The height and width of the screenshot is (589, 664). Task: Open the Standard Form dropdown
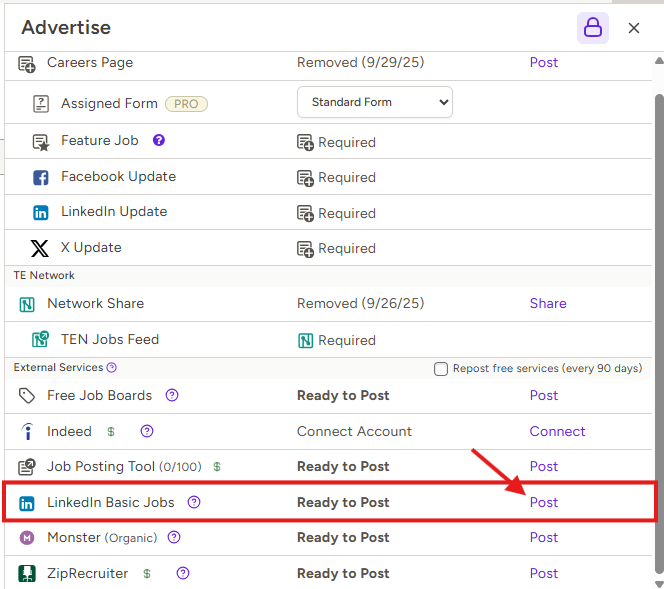tap(375, 102)
